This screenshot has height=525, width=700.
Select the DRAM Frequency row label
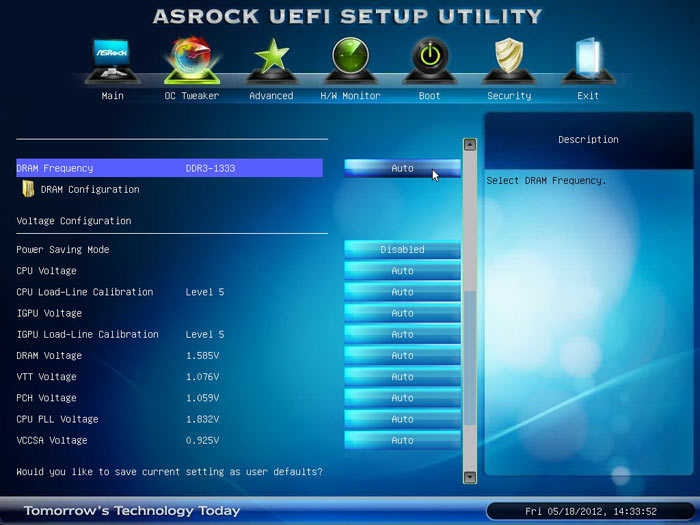pyautogui.click(x=55, y=168)
